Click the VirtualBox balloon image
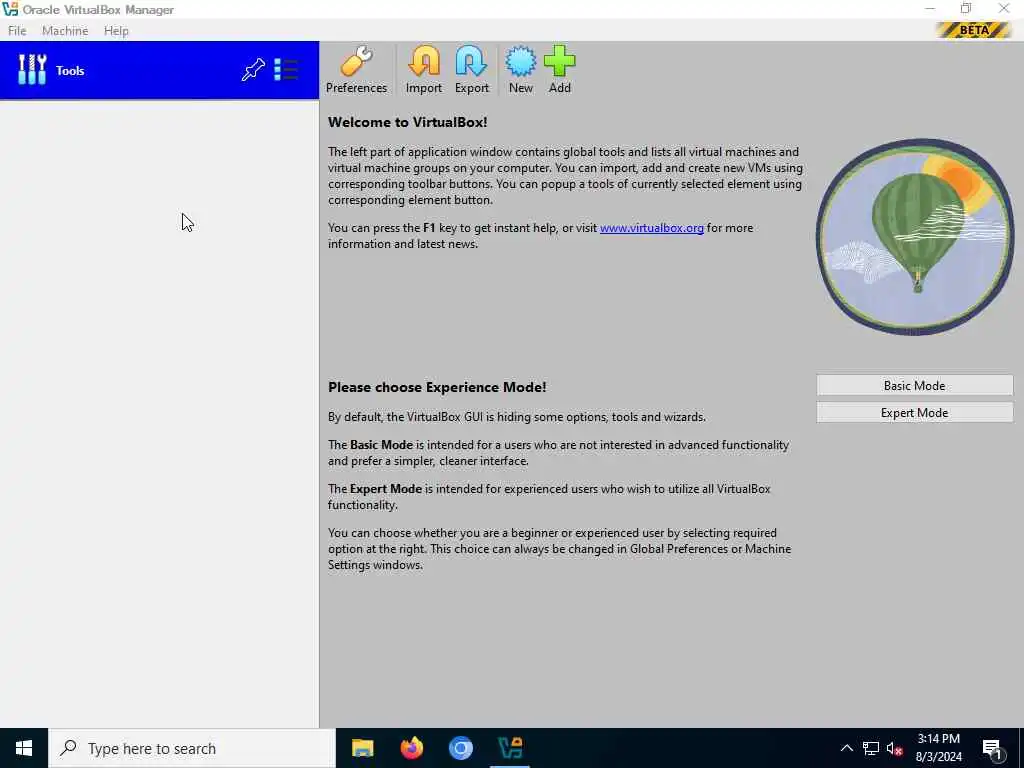Viewport: 1024px width, 768px height. (914, 236)
